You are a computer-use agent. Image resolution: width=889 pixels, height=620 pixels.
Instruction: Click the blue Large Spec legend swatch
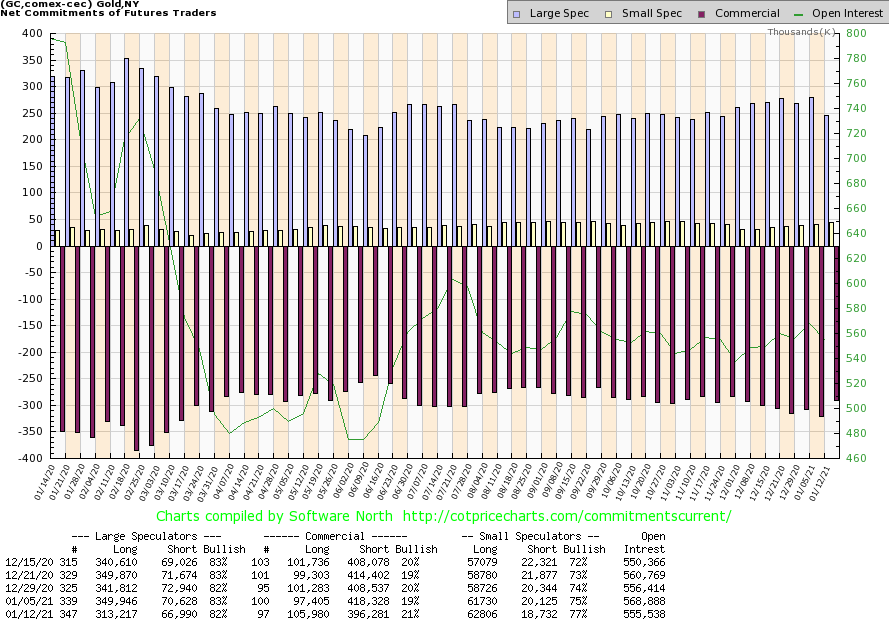[x=515, y=14]
